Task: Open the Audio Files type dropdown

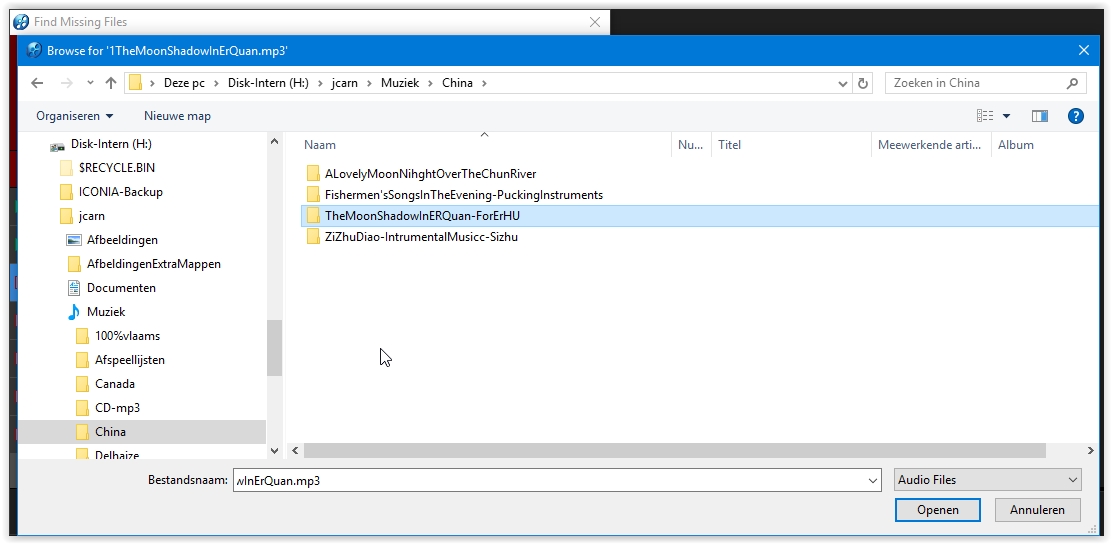Action: (987, 480)
